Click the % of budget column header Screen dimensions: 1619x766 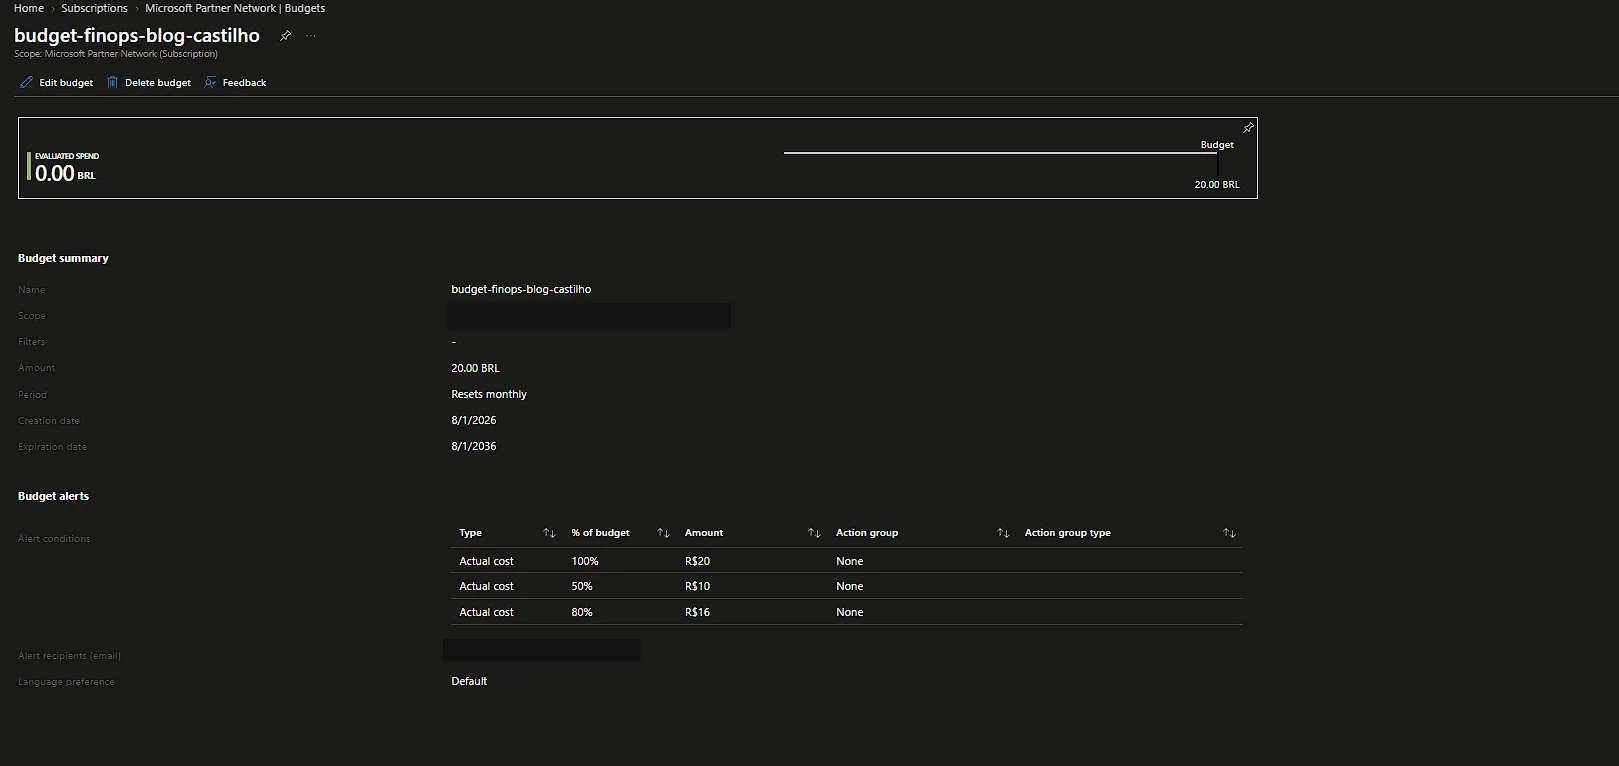[x=600, y=533]
